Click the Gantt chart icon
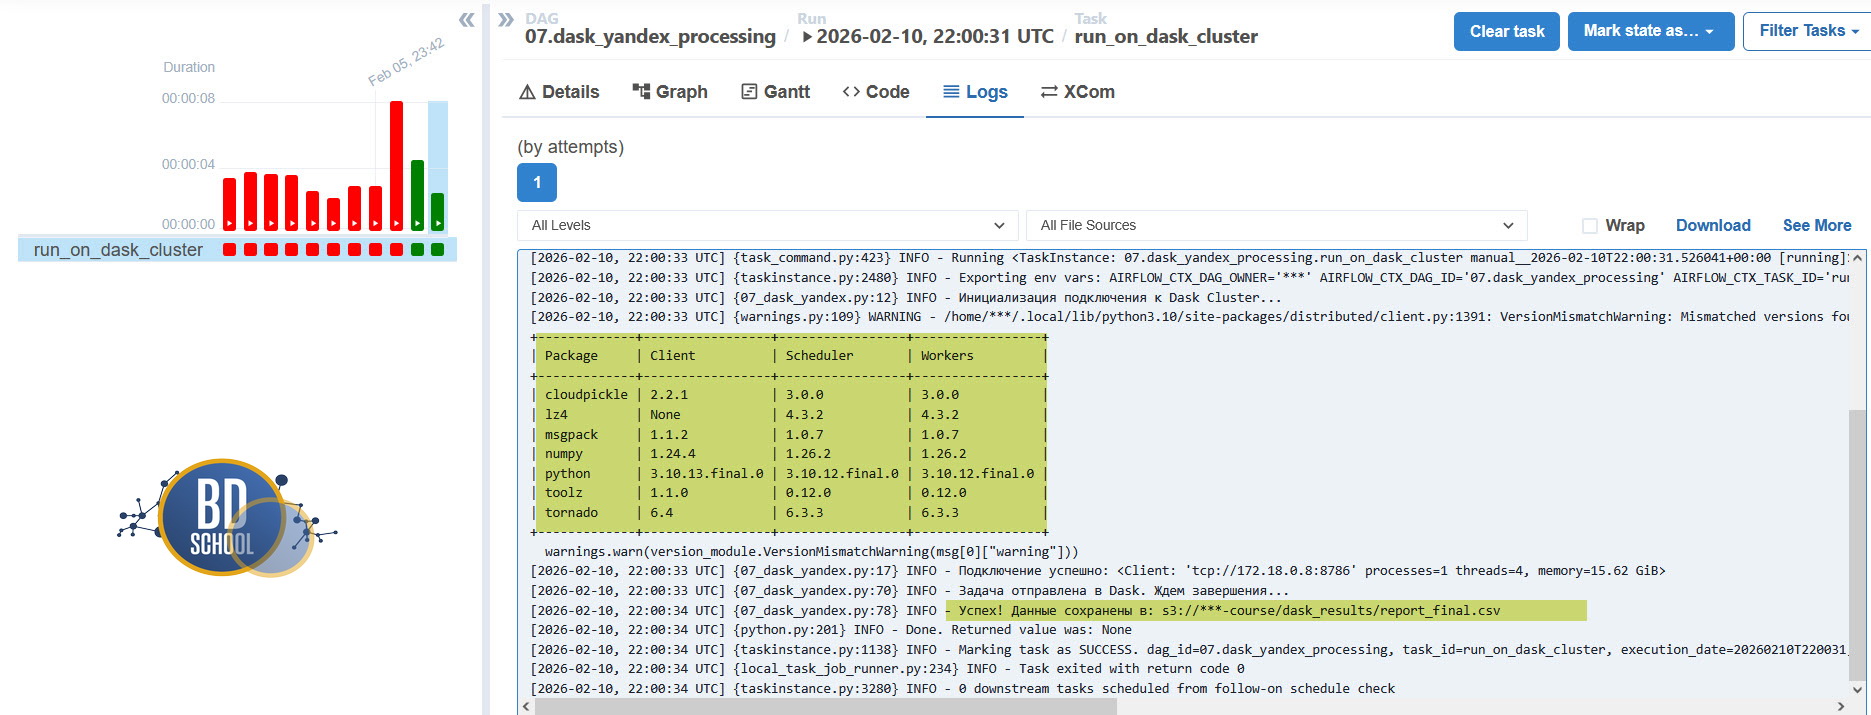 pos(749,92)
